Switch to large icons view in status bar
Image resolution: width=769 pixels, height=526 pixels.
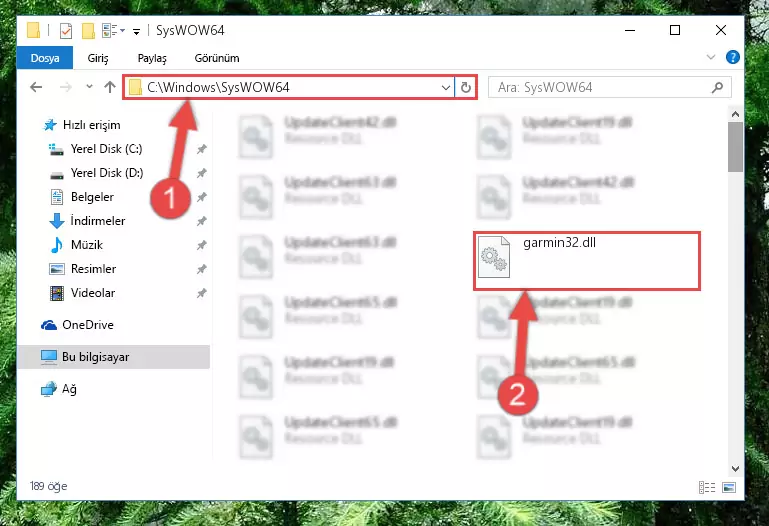click(729, 487)
